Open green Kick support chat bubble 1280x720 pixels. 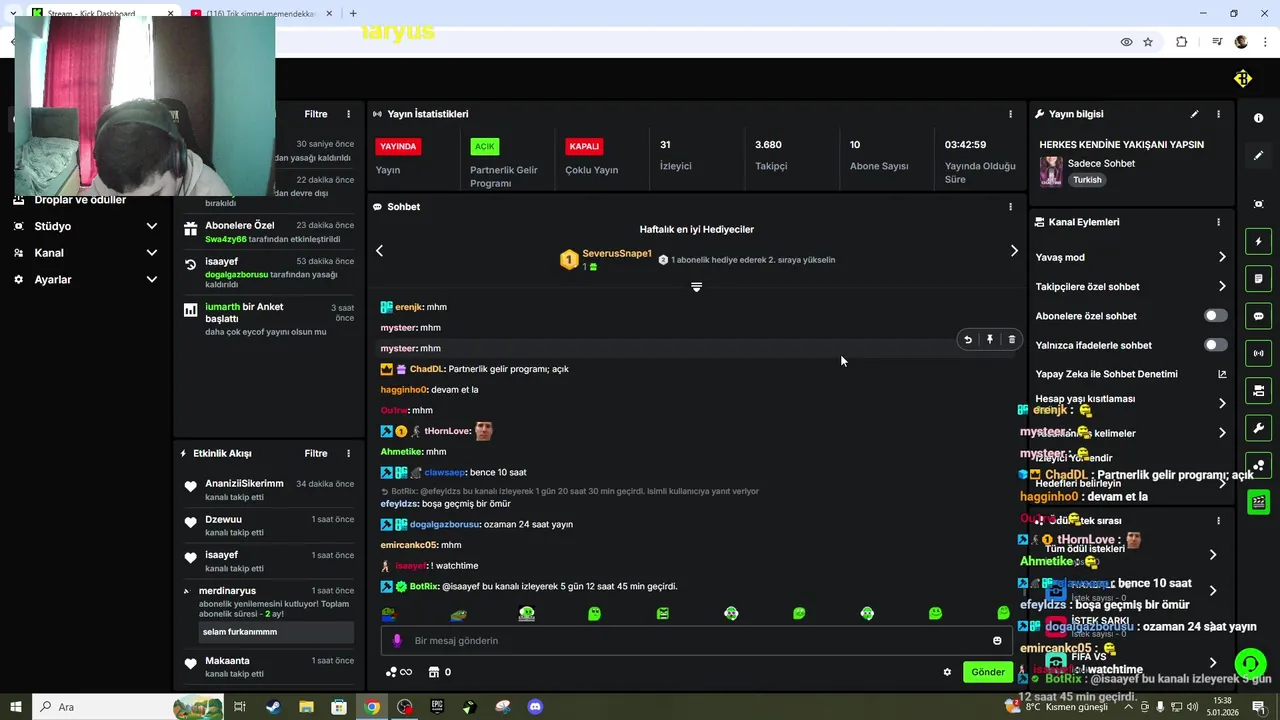pos(1249,663)
